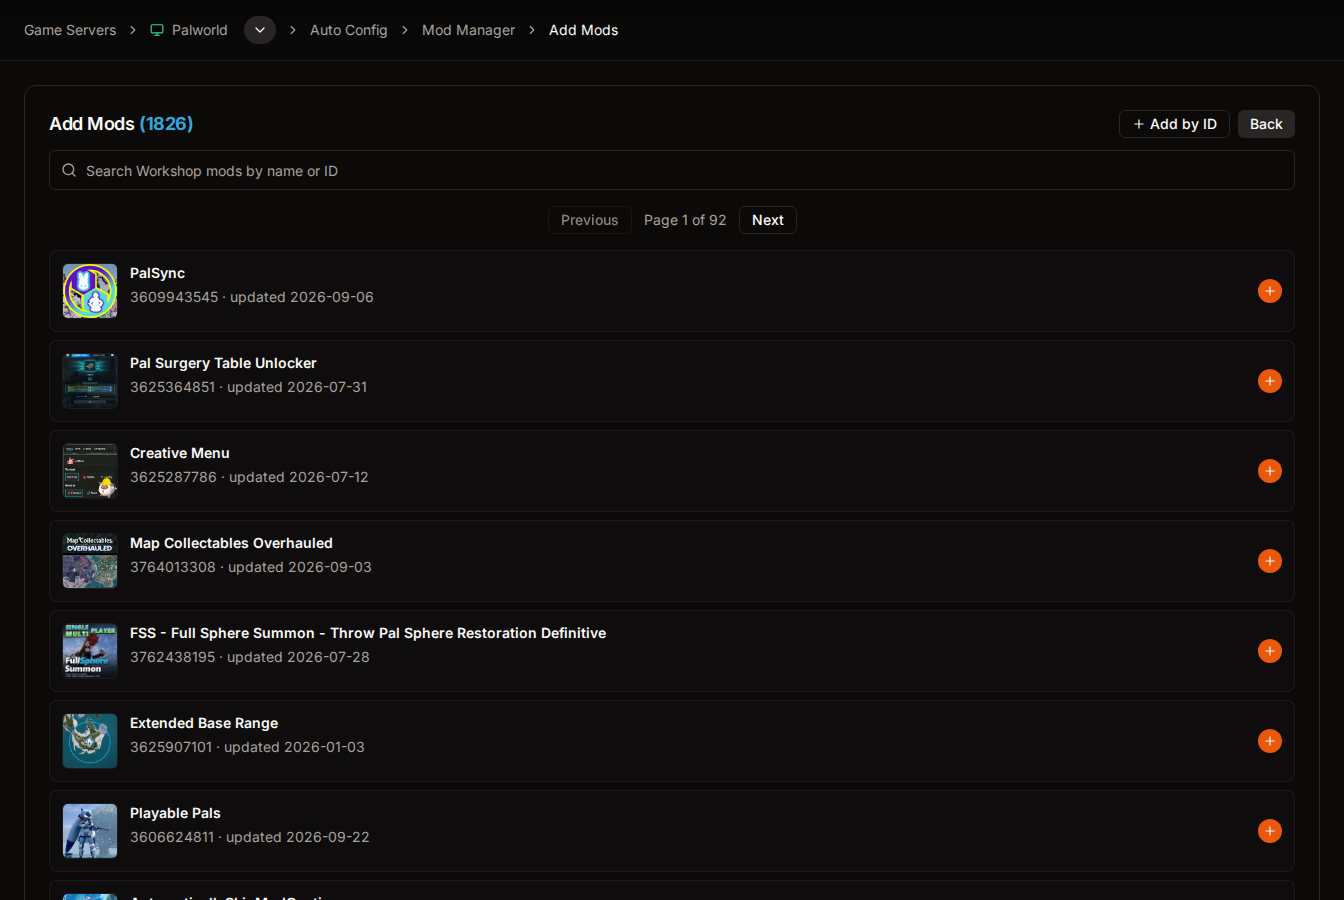Click the Back button
This screenshot has width=1344, height=900.
pyautogui.click(x=1266, y=124)
